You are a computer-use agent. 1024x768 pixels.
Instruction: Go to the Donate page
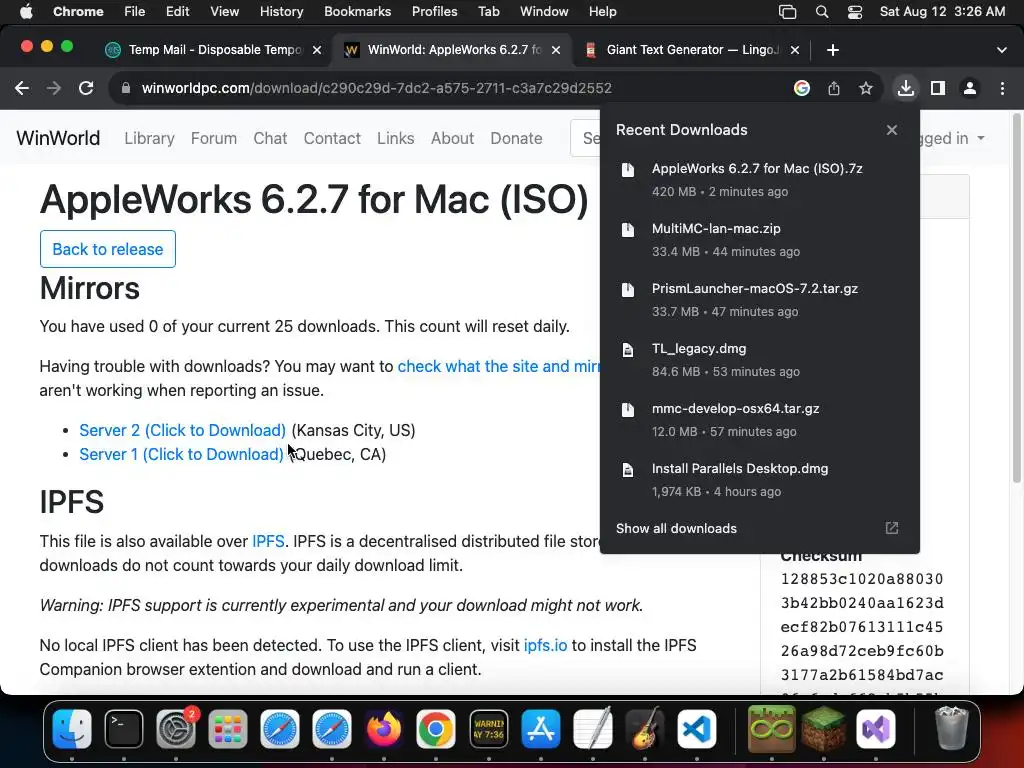click(x=517, y=138)
